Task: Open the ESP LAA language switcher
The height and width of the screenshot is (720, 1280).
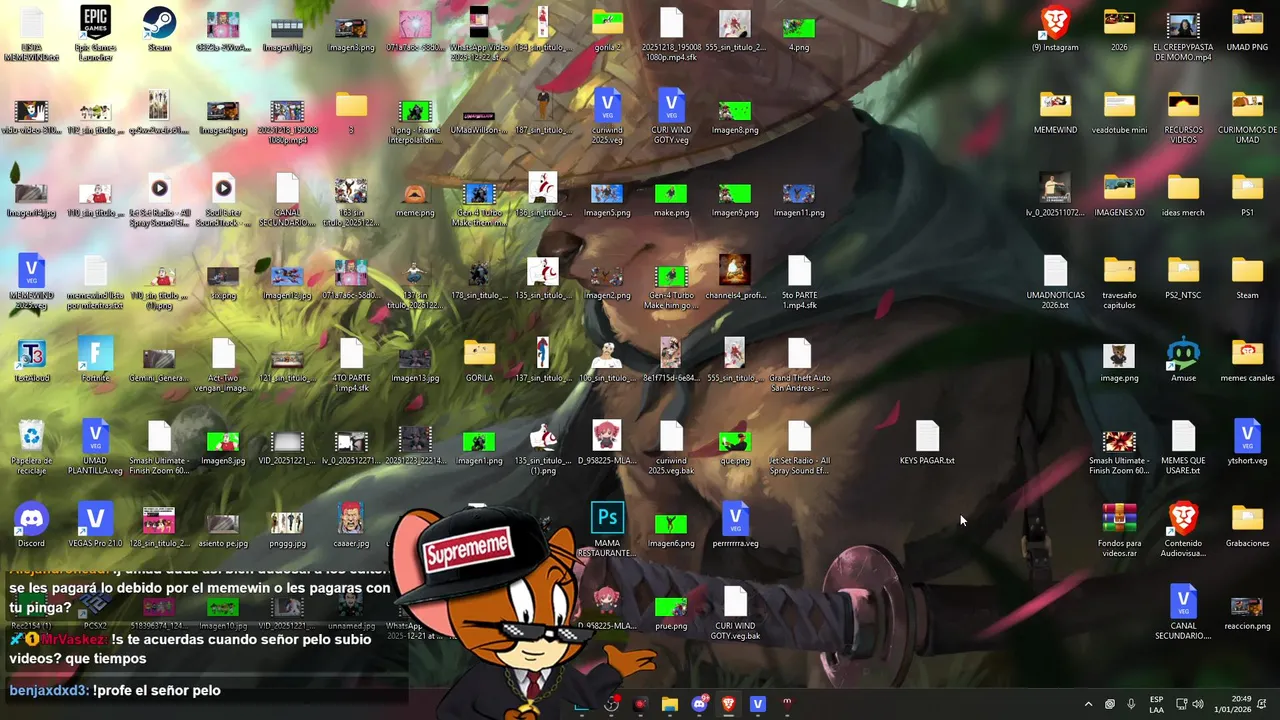Action: pyautogui.click(x=1156, y=704)
